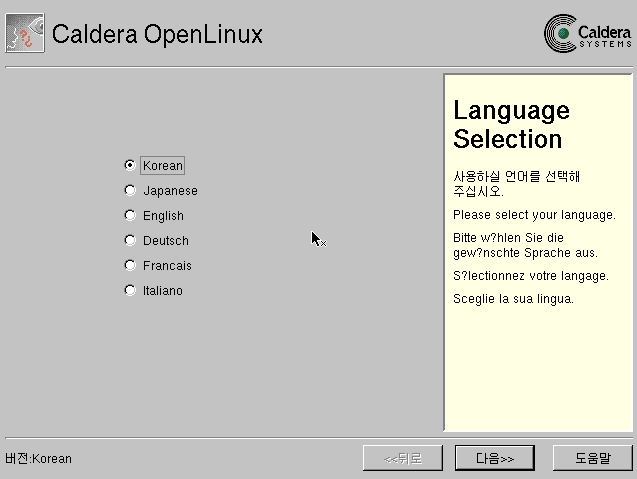Open help with the 도움말 button
Viewport: 637px width, 479px height.
pos(592,458)
